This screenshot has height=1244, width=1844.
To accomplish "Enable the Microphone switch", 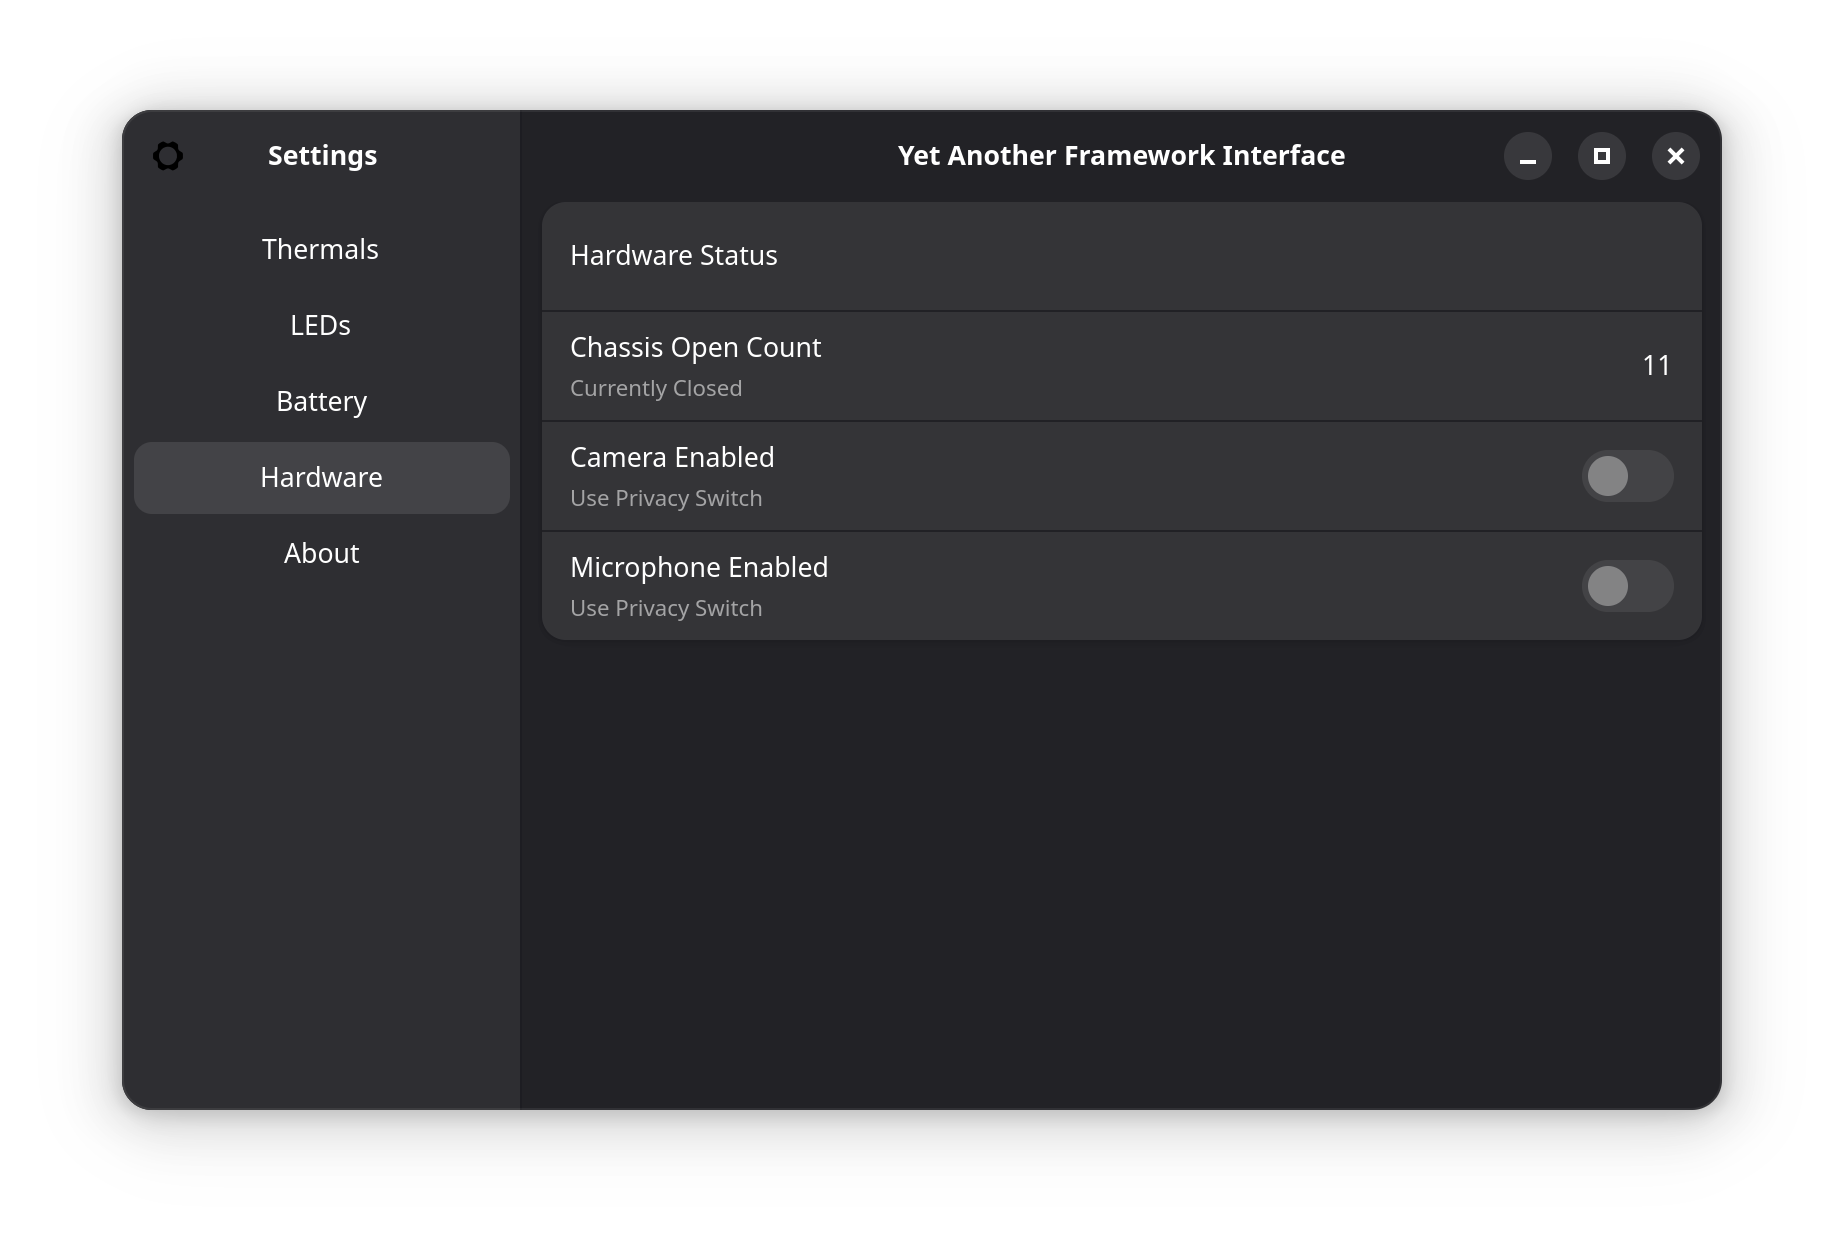I will 1627,586.
